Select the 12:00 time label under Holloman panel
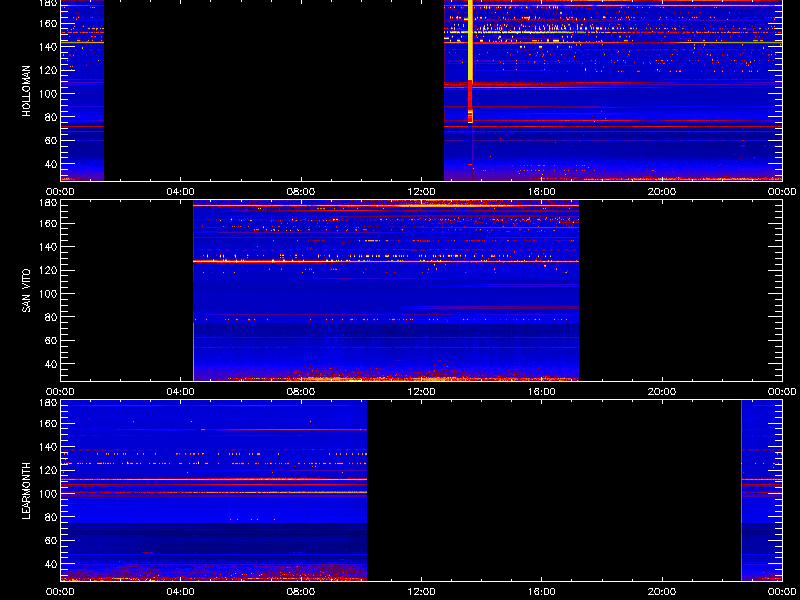The image size is (800, 600). point(421,192)
